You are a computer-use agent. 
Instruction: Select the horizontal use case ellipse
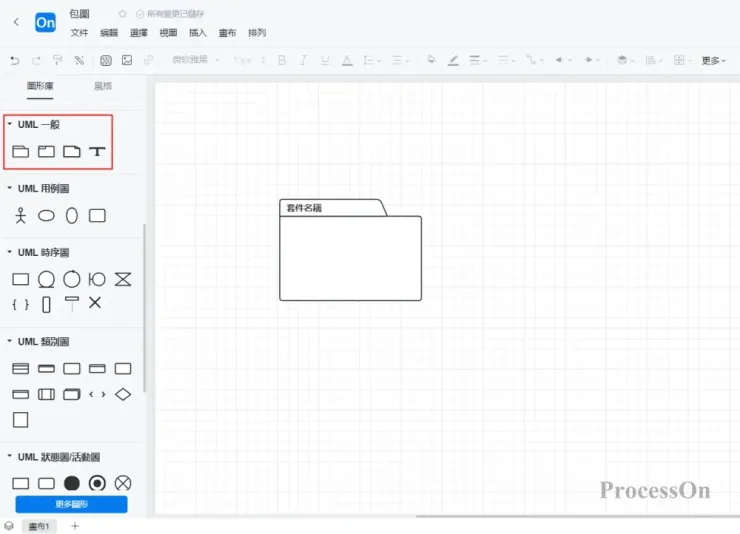click(x=46, y=216)
